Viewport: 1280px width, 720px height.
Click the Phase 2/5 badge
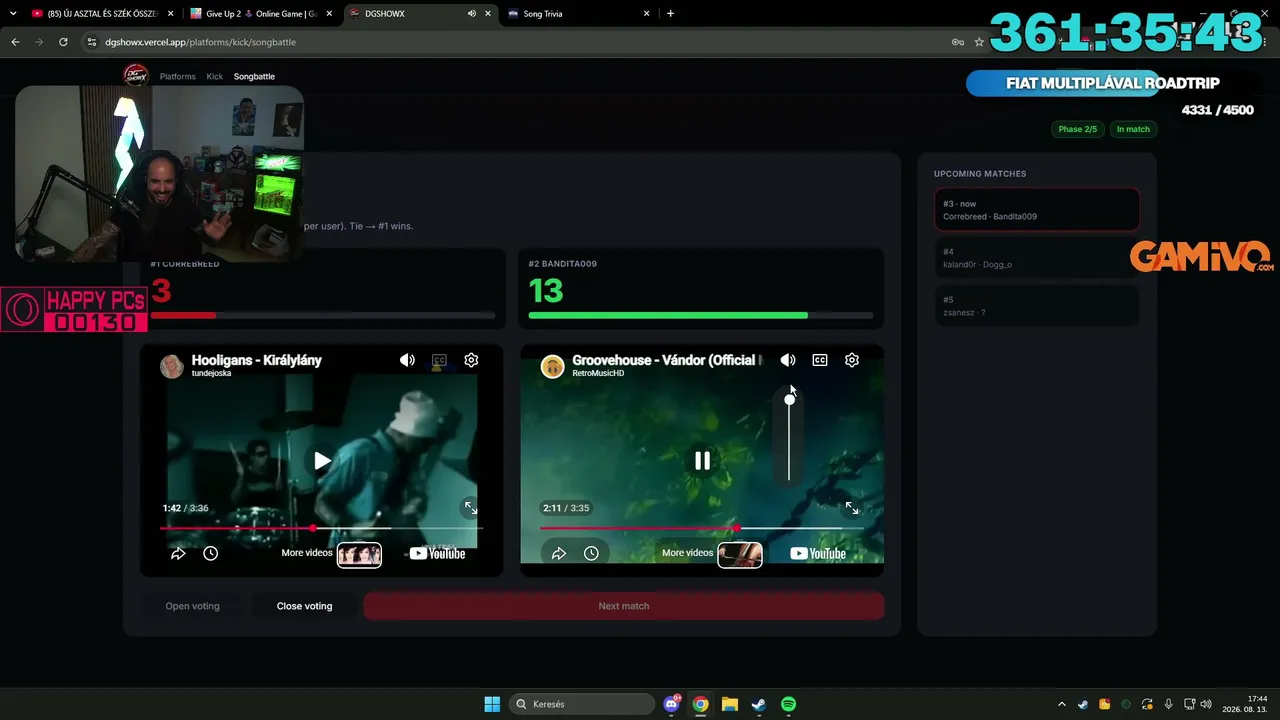[1078, 129]
